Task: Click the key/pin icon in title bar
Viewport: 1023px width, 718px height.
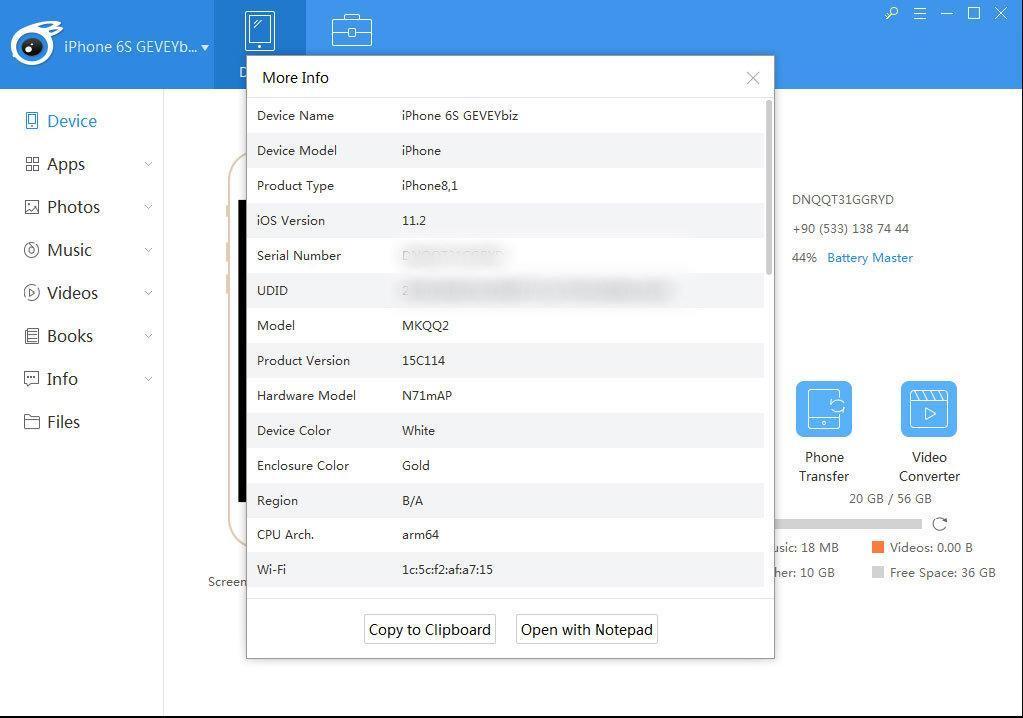Action: point(891,13)
